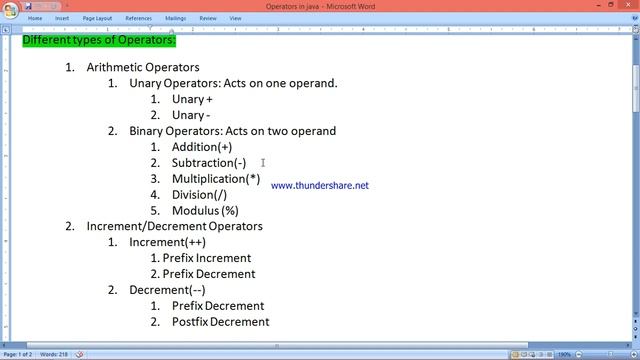
Task: Switch to the References tab
Action: 138,18
